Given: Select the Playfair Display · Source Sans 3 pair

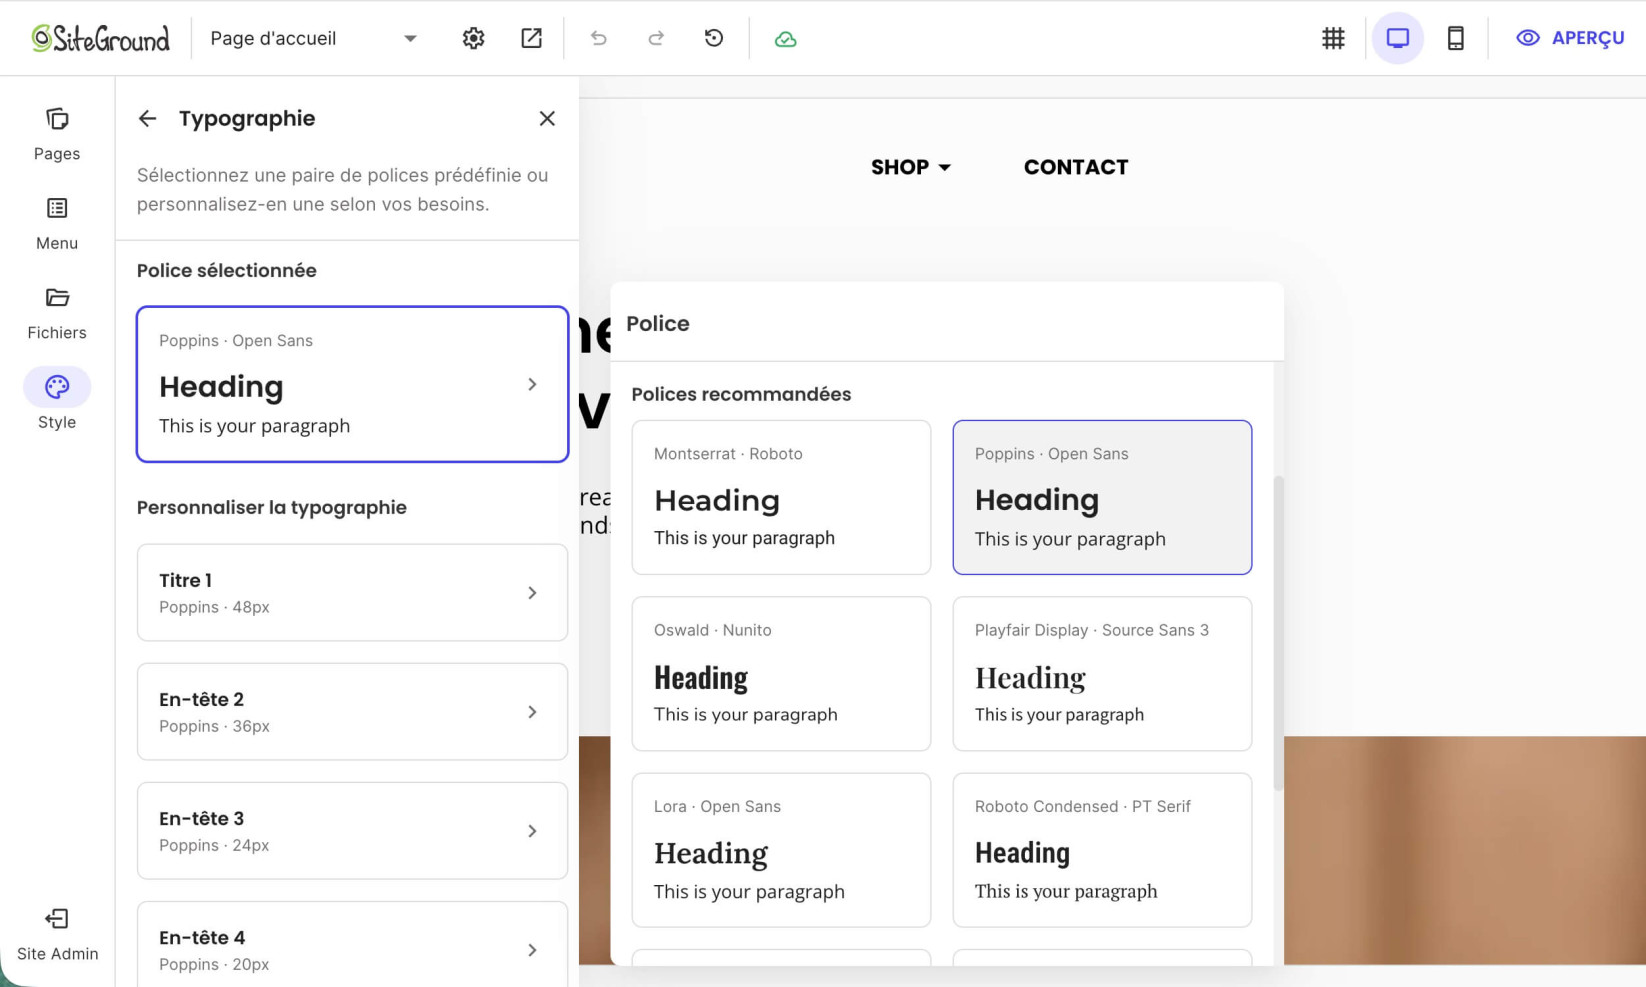Looking at the screenshot, I should pyautogui.click(x=1102, y=674).
